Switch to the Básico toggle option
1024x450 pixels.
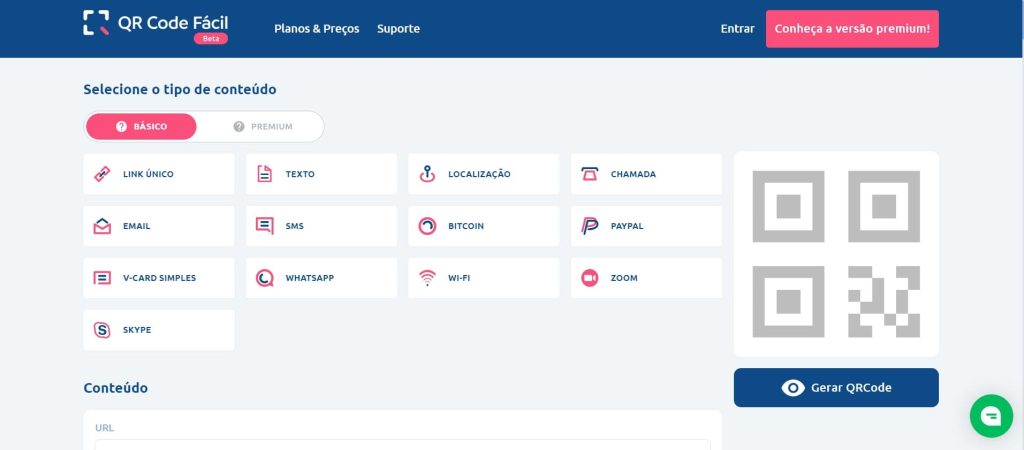[x=141, y=127]
